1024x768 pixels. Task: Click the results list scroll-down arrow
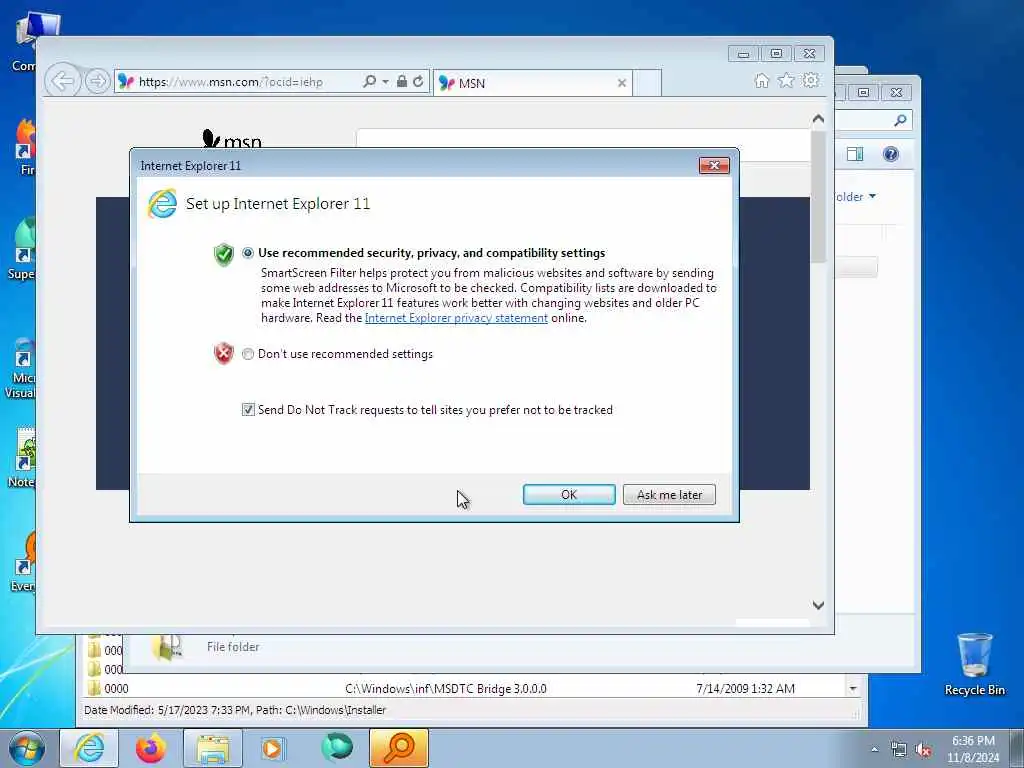point(853,688)
